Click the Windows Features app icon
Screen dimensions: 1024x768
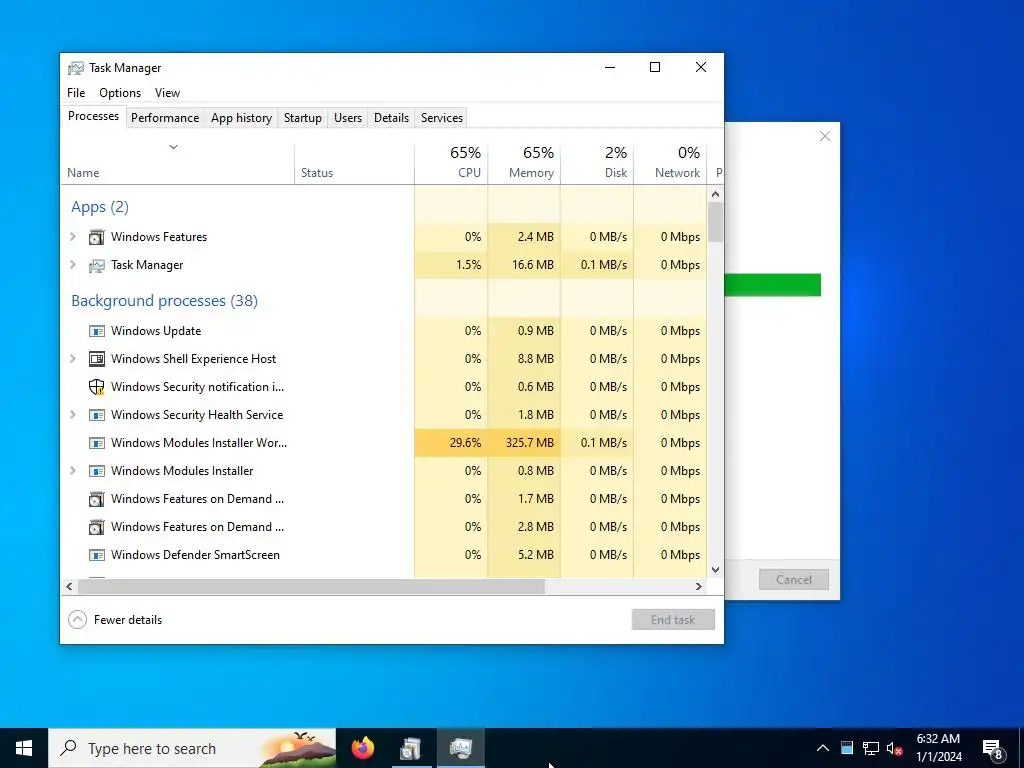(96, 237)
